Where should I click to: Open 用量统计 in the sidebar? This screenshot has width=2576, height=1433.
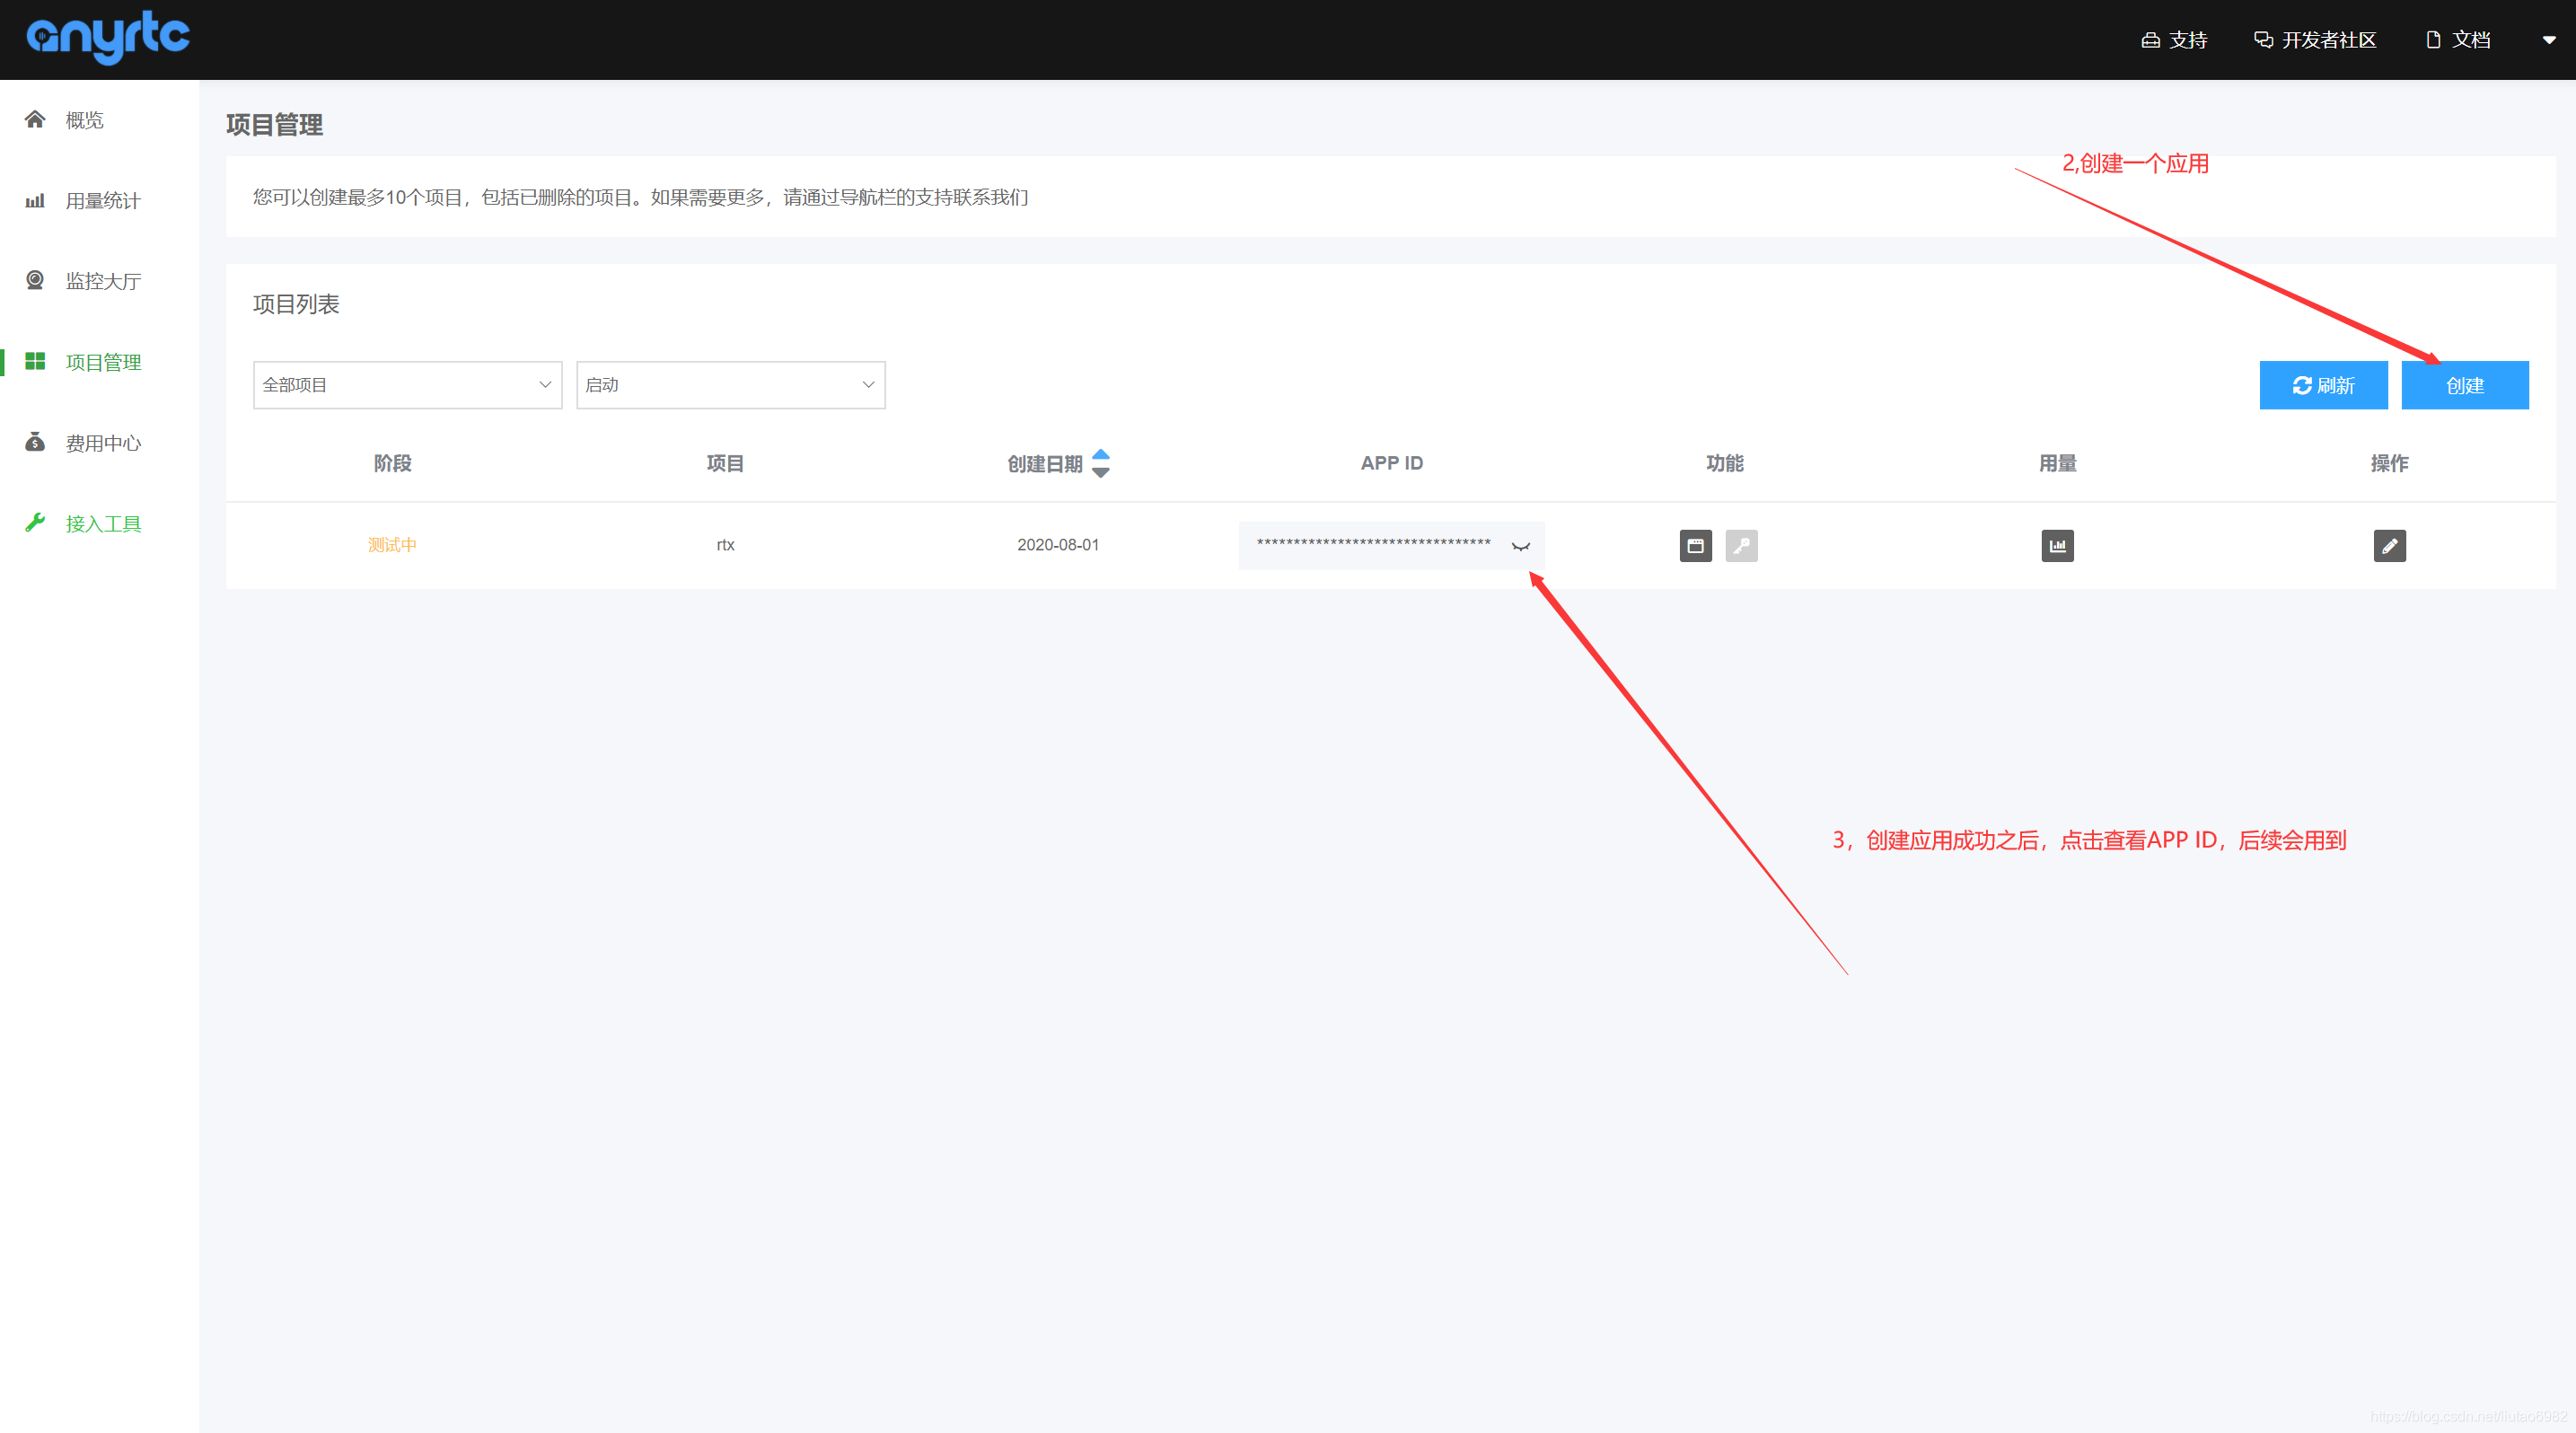click(102, 201)
